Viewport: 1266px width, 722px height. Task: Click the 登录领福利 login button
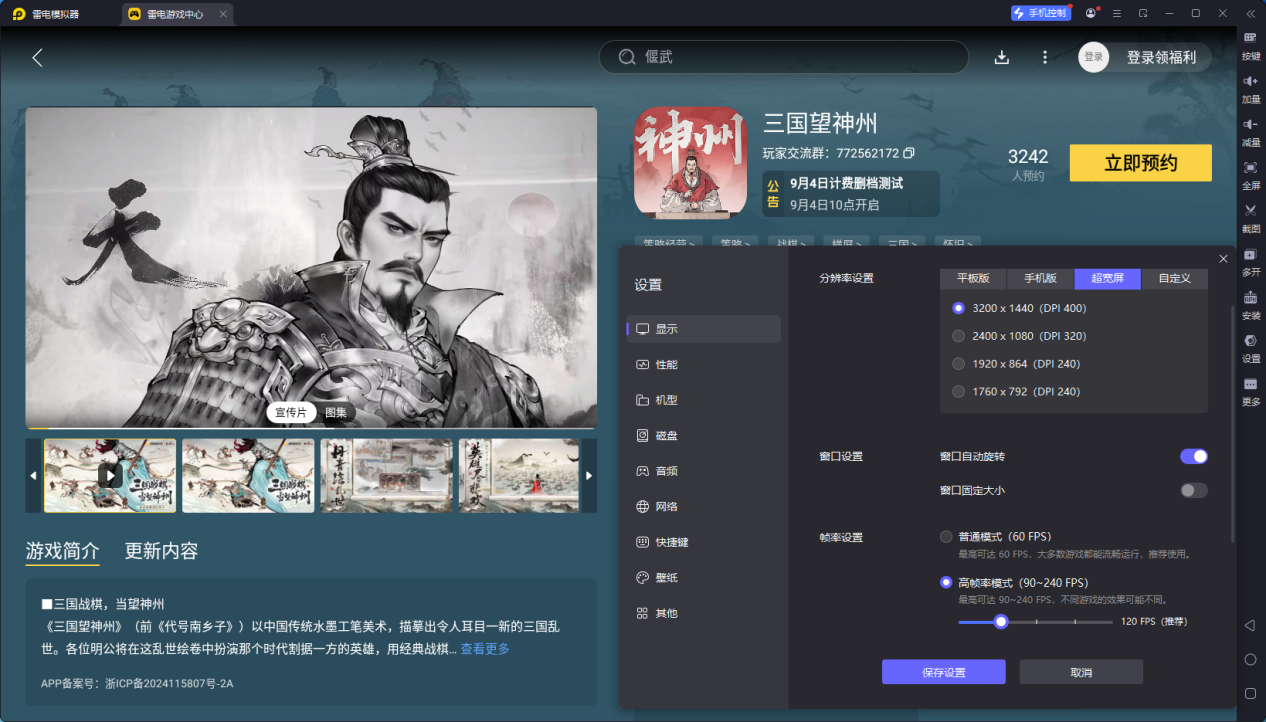tap(1160, 57)
